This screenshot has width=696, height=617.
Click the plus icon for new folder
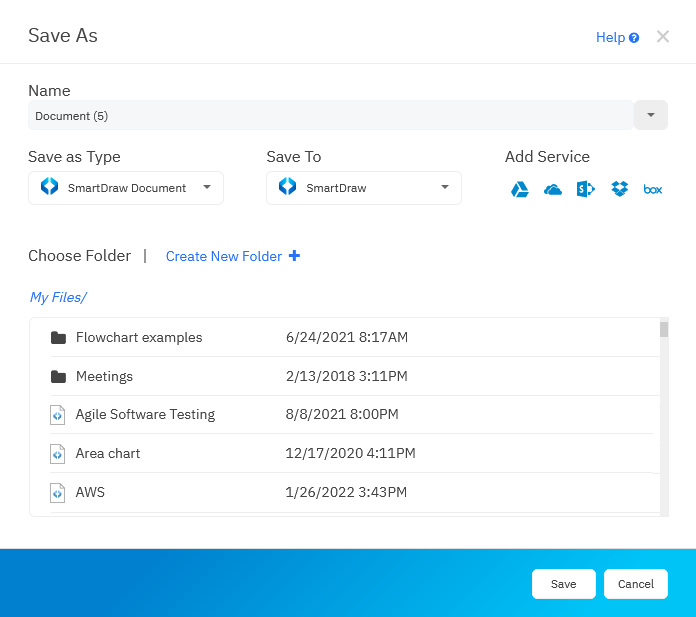pos(295,256)
